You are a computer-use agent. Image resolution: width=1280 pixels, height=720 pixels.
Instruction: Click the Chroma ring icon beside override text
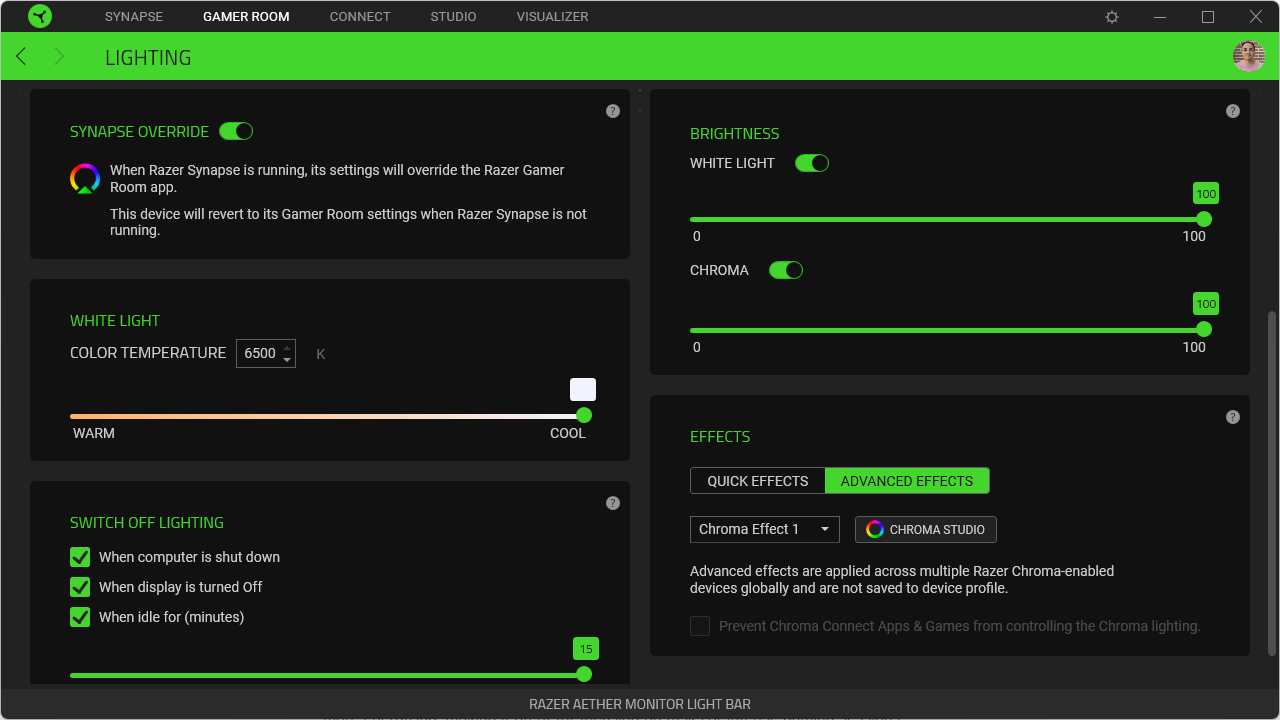point(85,178)
